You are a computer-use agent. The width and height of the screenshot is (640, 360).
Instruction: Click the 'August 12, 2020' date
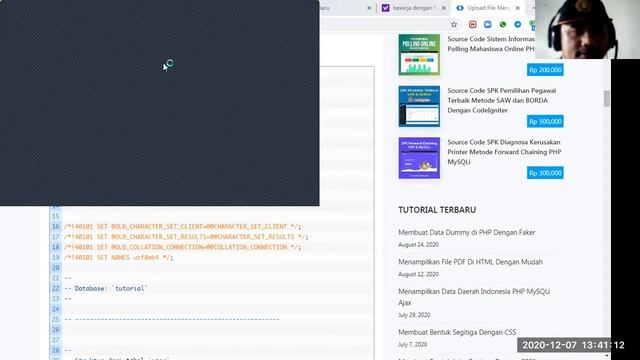[x=418, y=274]
